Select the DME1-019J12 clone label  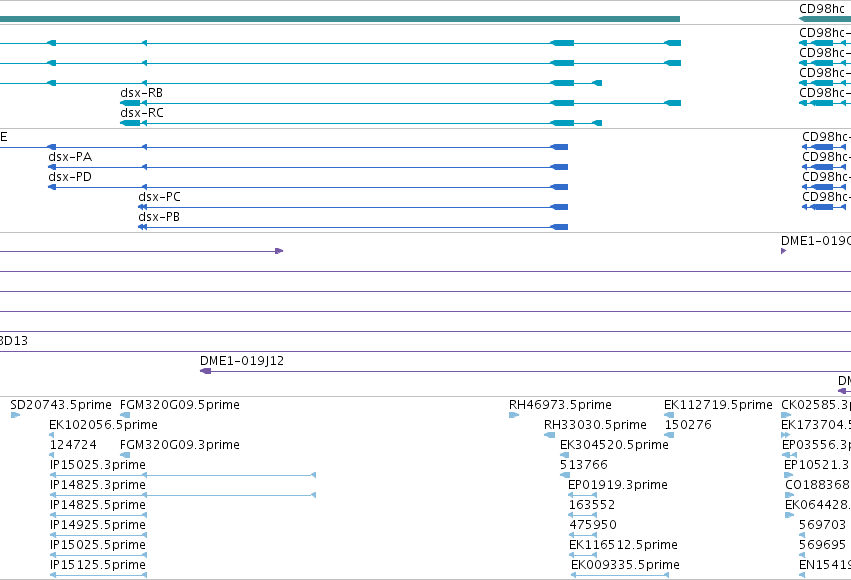242,361
